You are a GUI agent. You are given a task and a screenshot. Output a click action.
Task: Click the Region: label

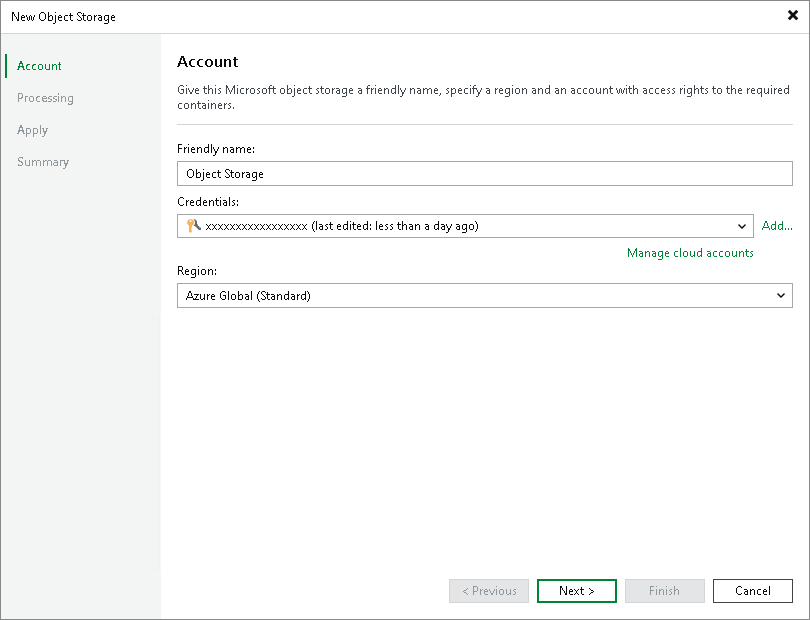[x=197, y=271]
